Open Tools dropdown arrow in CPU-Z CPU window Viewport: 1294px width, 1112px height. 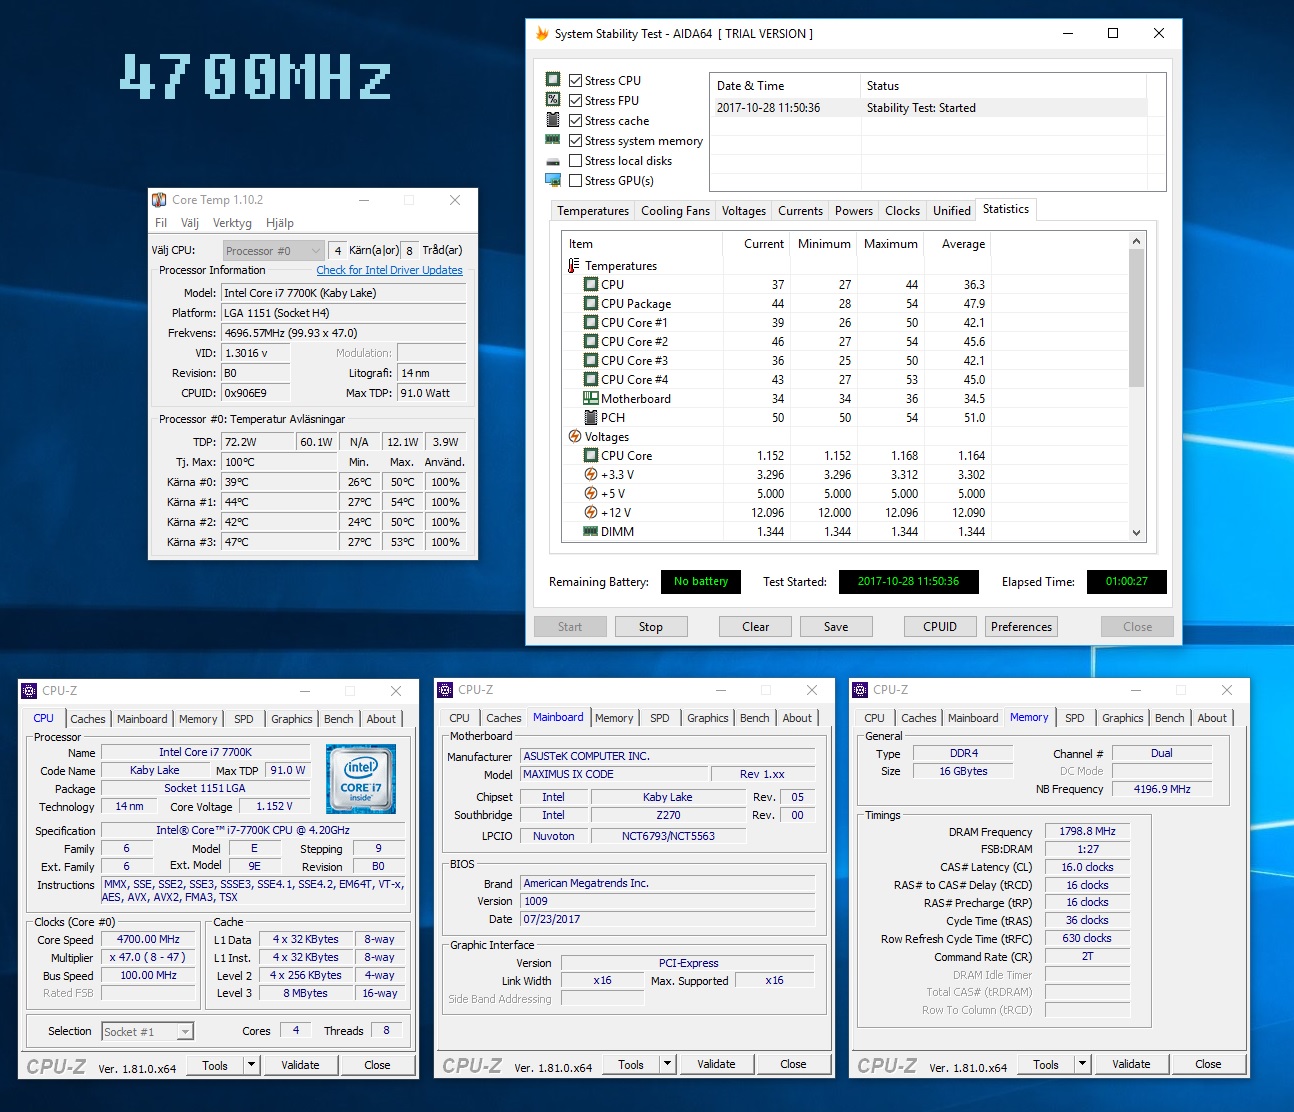[x=252, y=1065]
